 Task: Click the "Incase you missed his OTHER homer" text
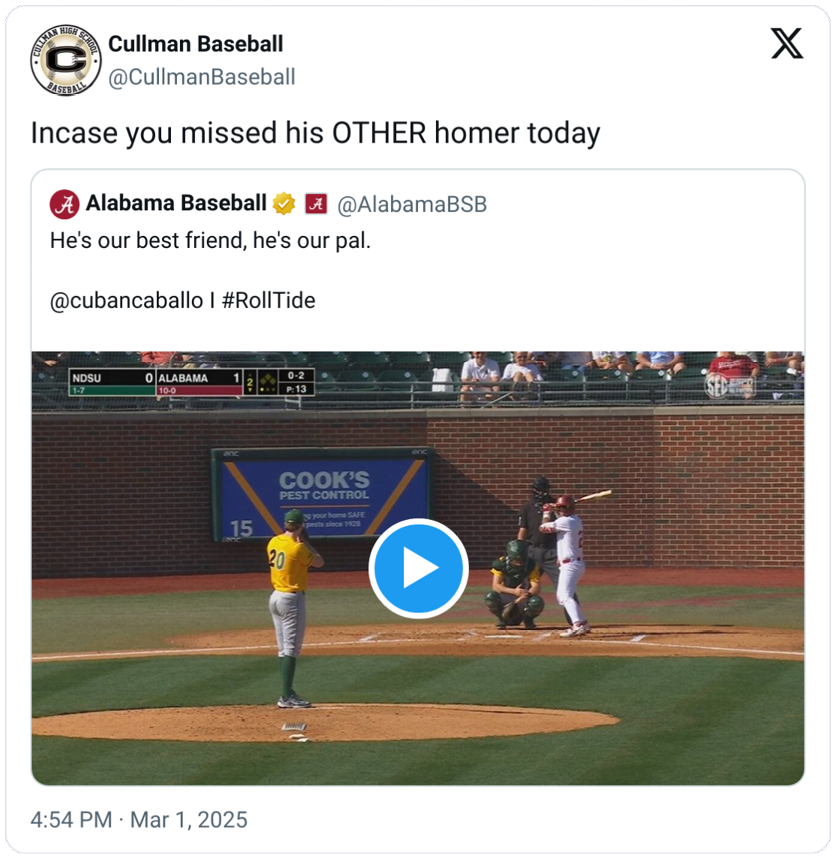[x=315, y=133]
